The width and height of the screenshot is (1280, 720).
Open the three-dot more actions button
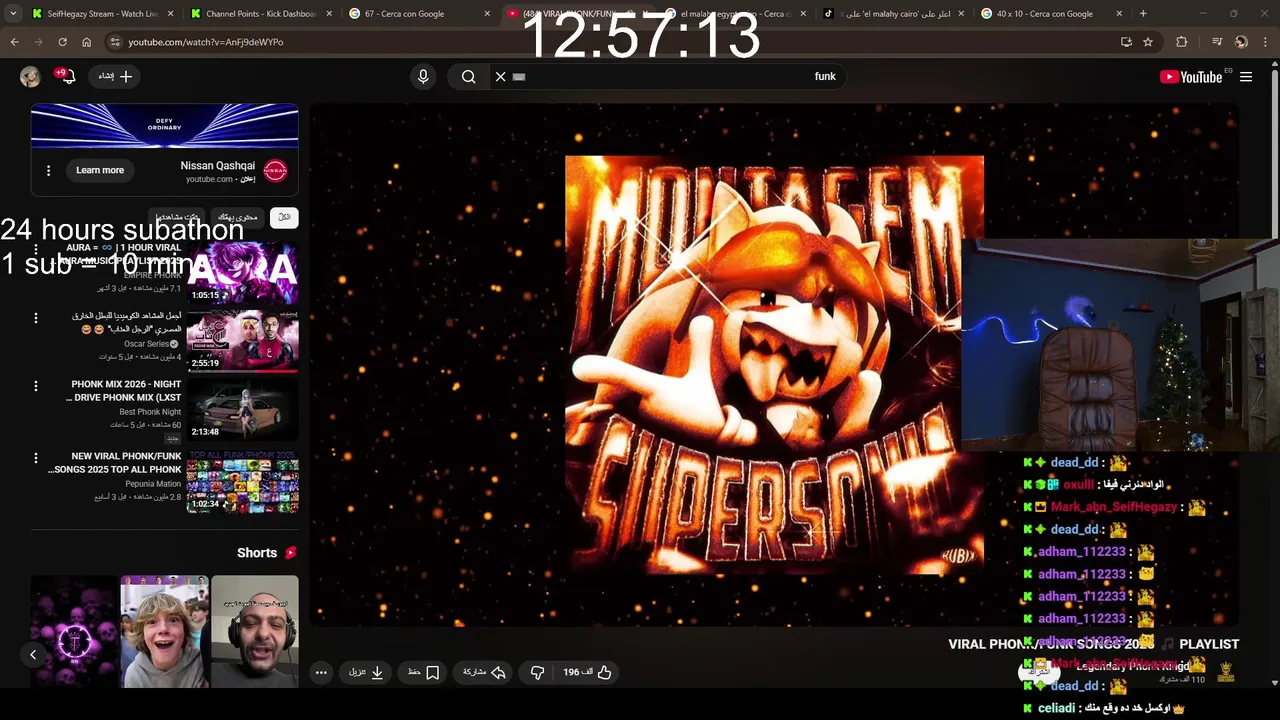[321, 672]
